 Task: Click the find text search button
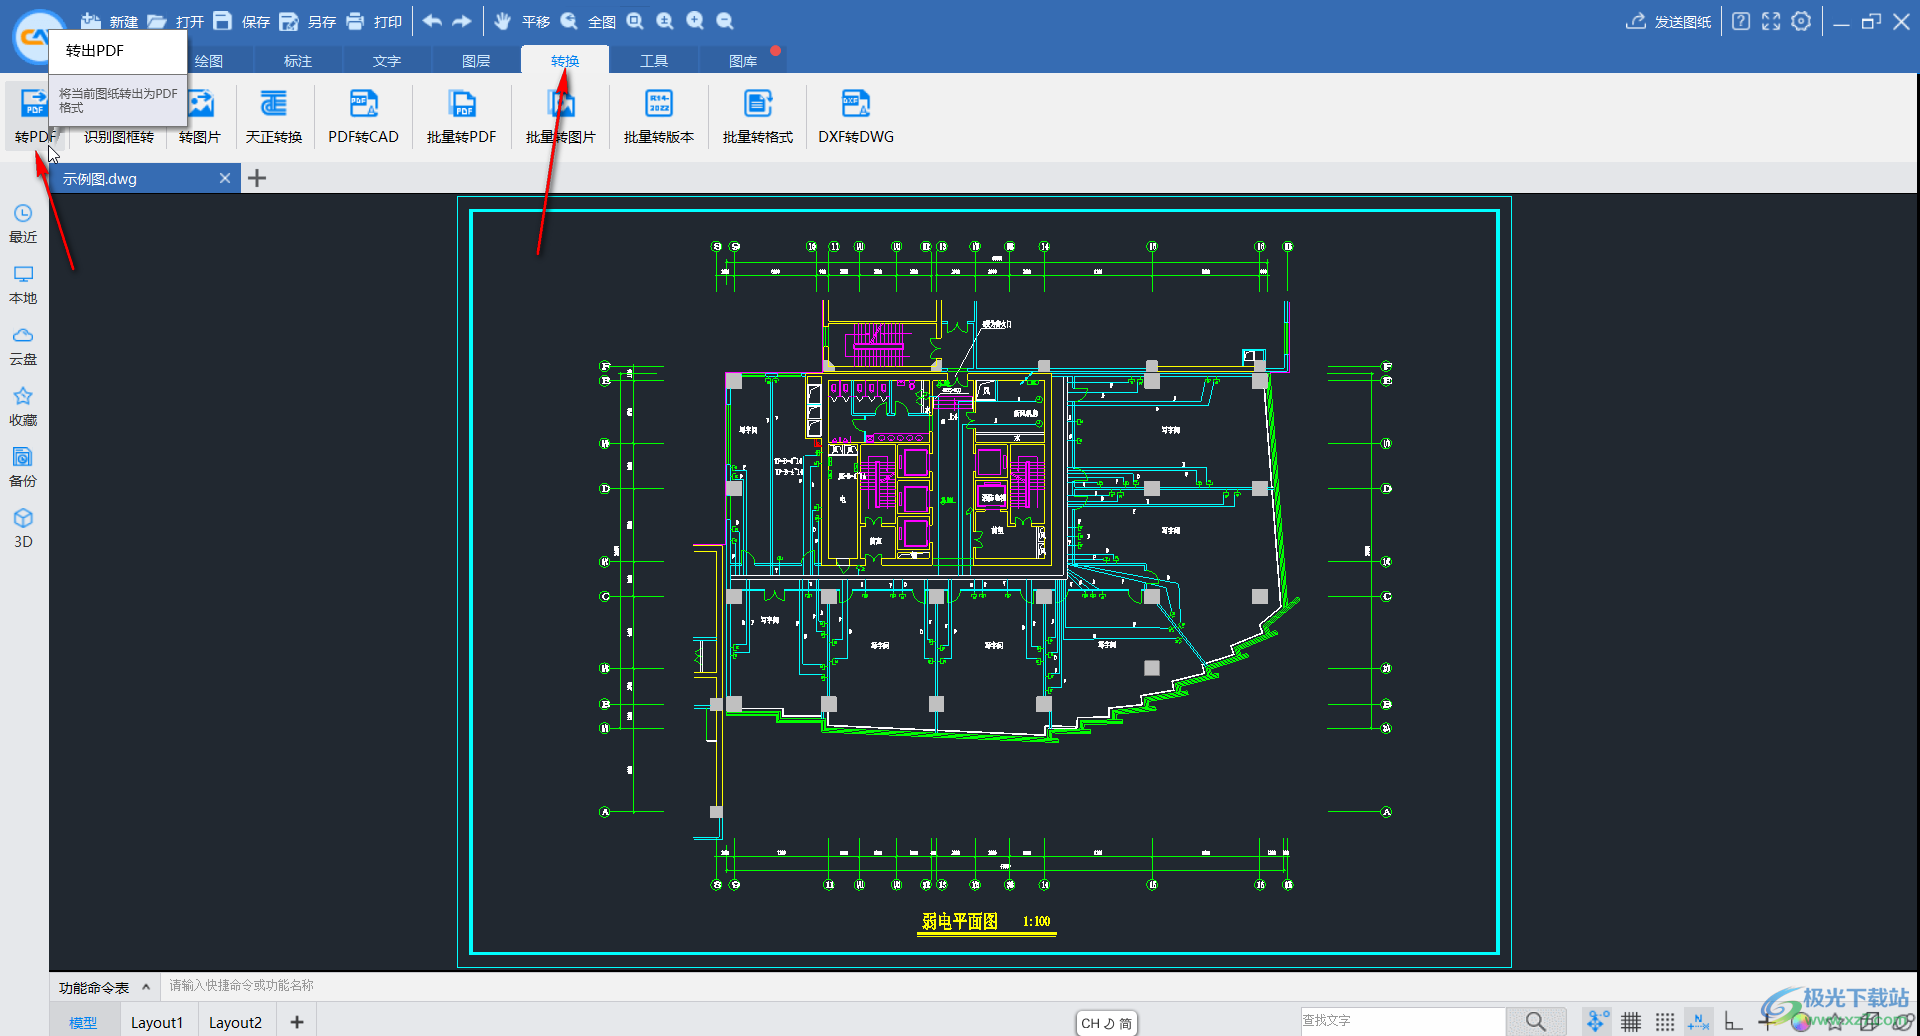[x=1536, y=1021]
